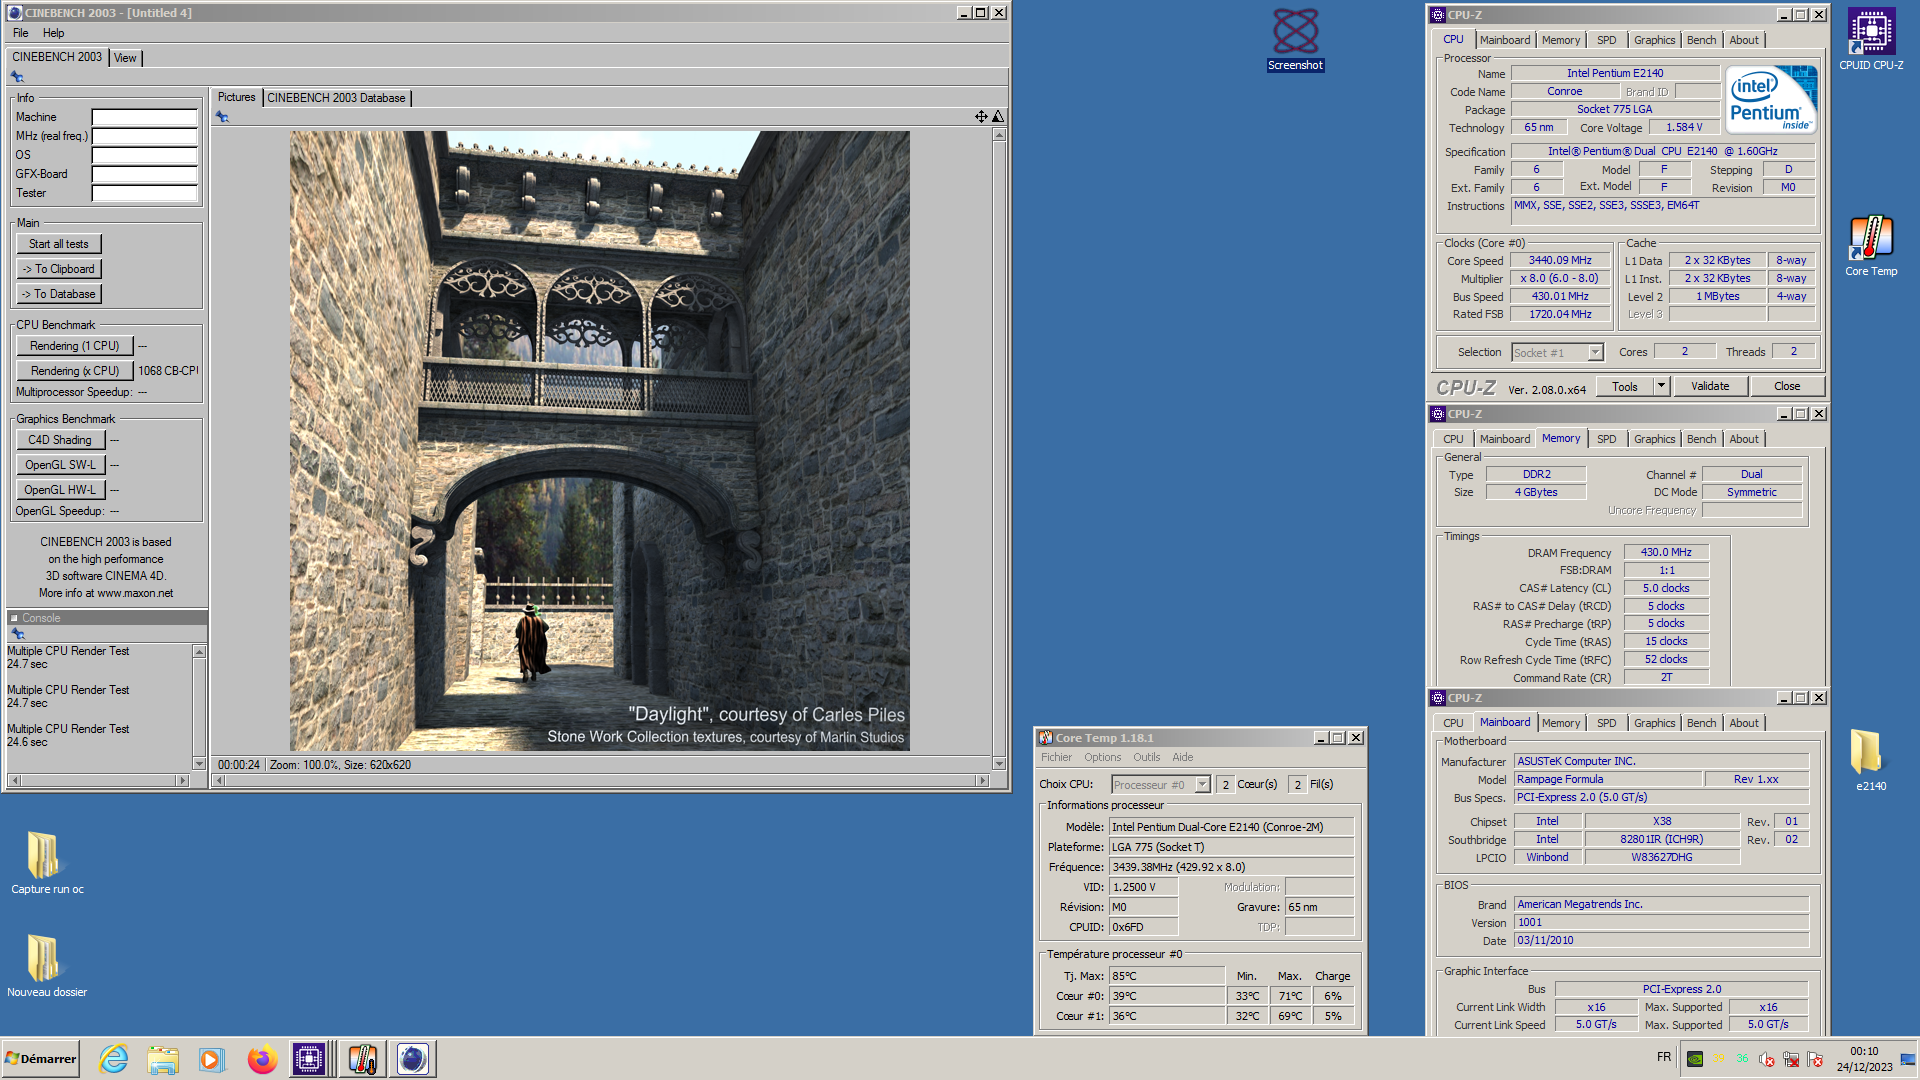Viewport: 1920px width, 1080px height.
Task: Run the OpenGL SW-L benchmark
Action: (60, 465)
